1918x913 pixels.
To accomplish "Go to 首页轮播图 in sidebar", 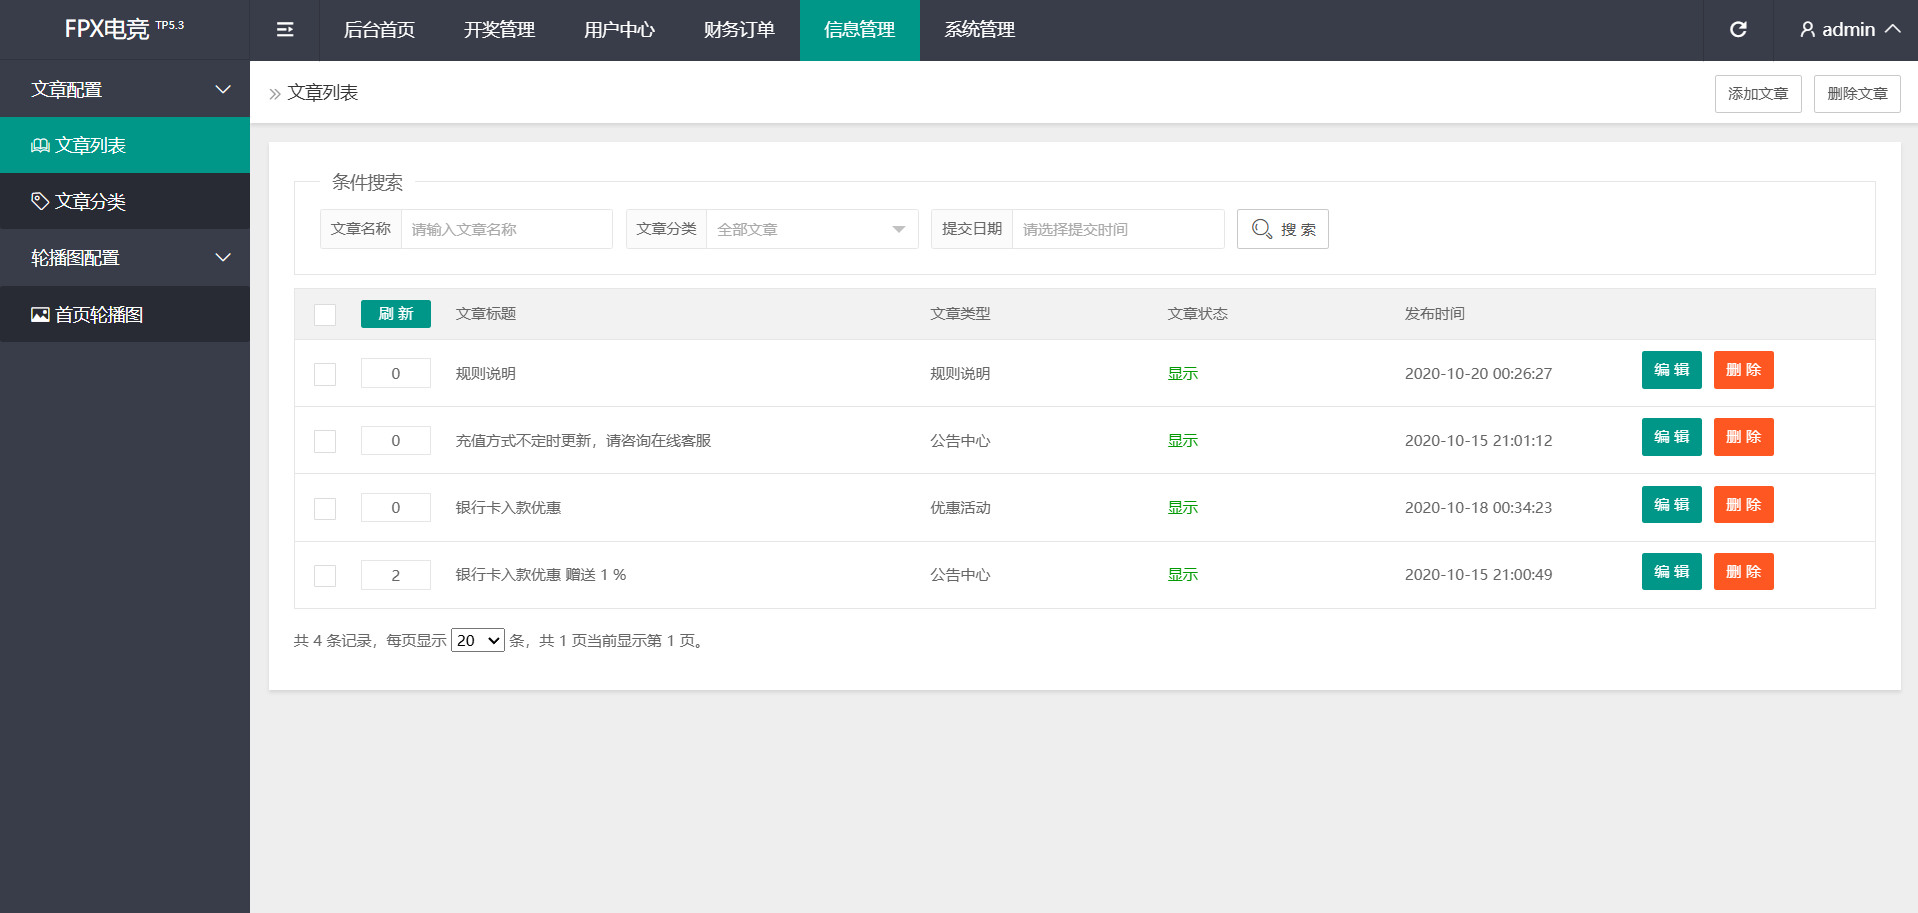I will [125, 314].
